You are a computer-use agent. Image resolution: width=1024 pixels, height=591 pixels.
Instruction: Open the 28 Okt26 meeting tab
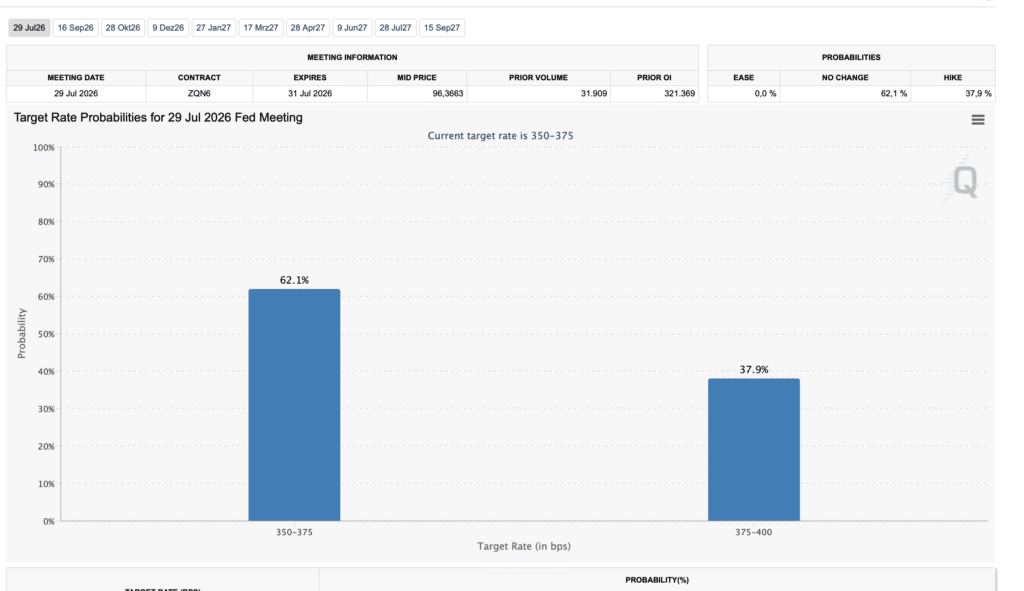pyautogui.click(x=123, y=28)
